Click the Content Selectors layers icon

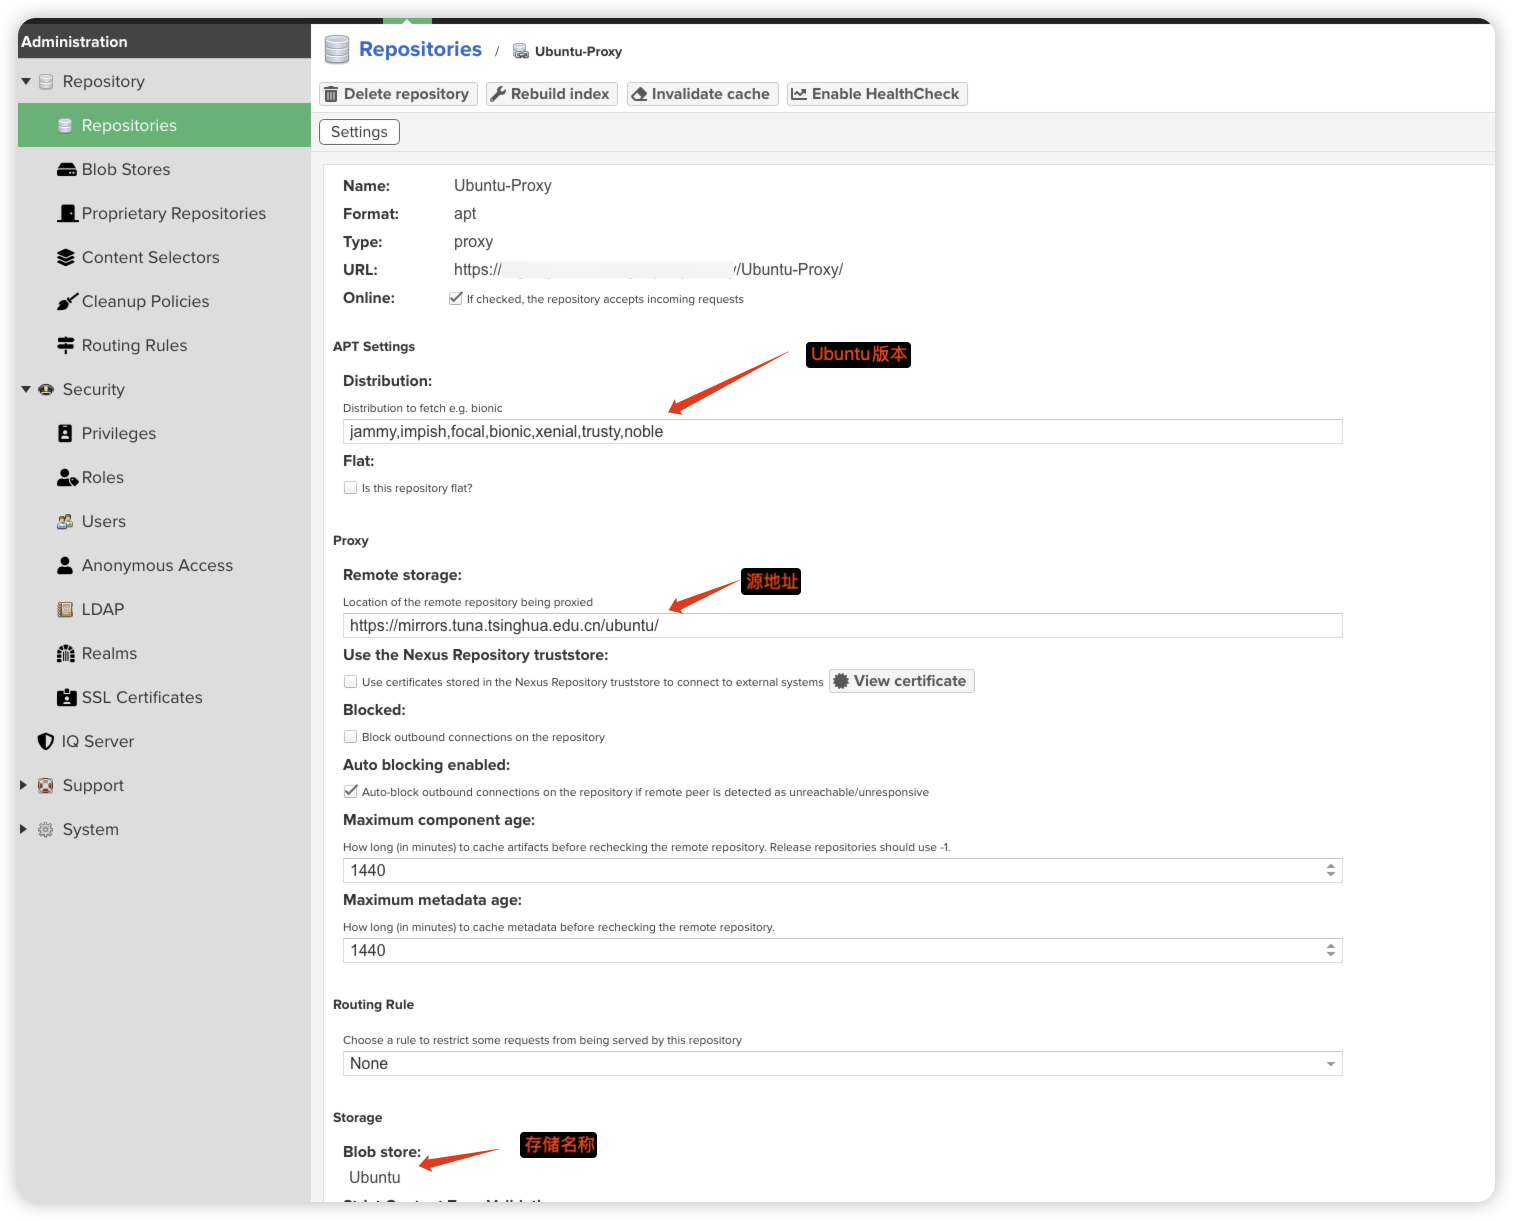point(66,258)
